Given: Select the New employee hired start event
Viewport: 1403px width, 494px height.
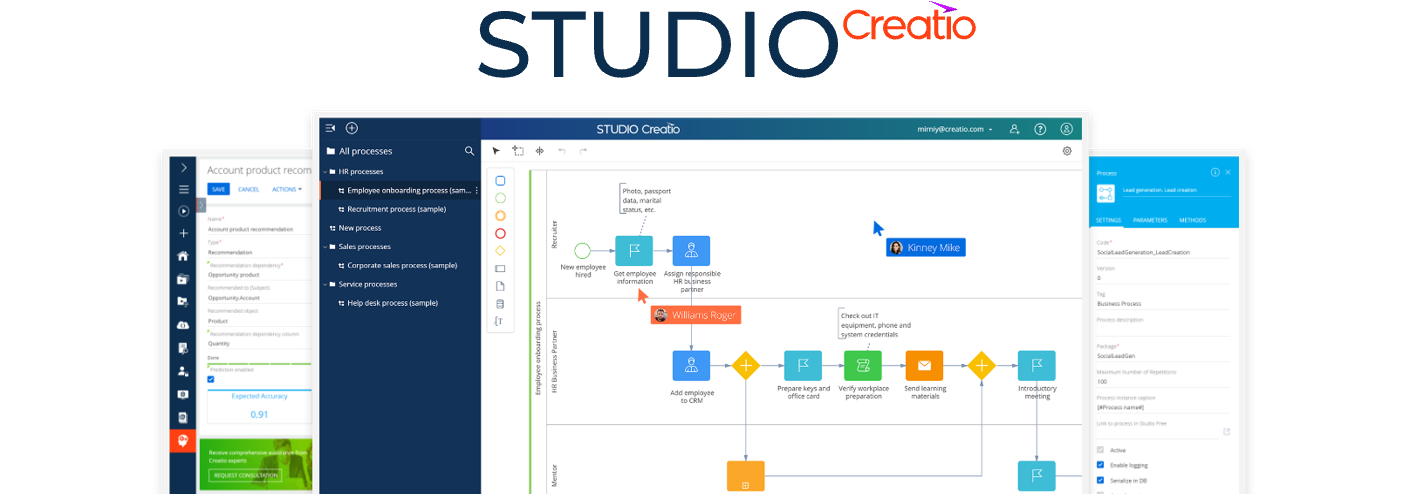Looking at the screenshot, I should coord(582,250).
